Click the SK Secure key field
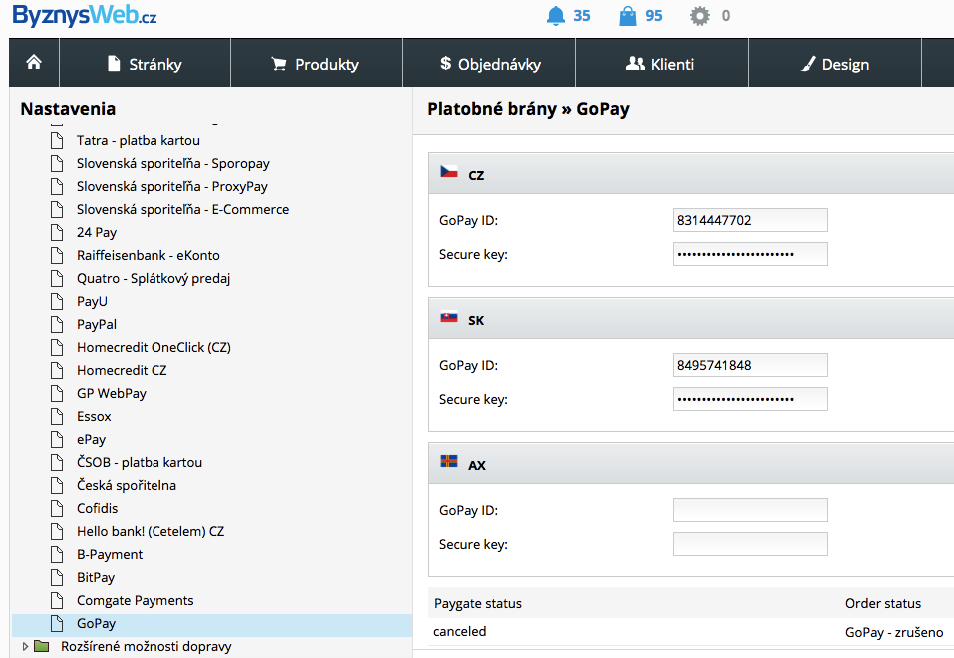Image resolution: width=954 pixels, height=658 pixels. (750, 399)
